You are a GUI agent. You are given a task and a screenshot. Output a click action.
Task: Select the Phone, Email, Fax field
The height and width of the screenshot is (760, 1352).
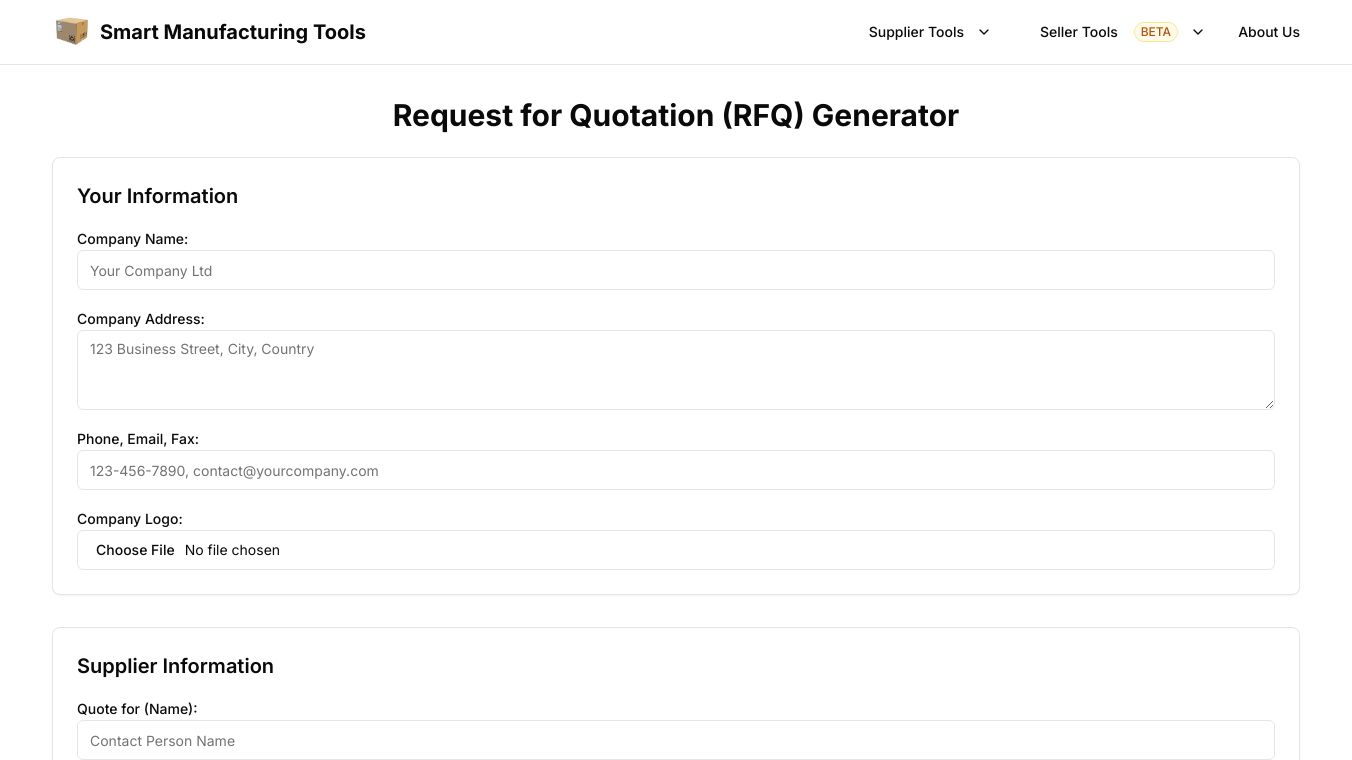point(675,470)
